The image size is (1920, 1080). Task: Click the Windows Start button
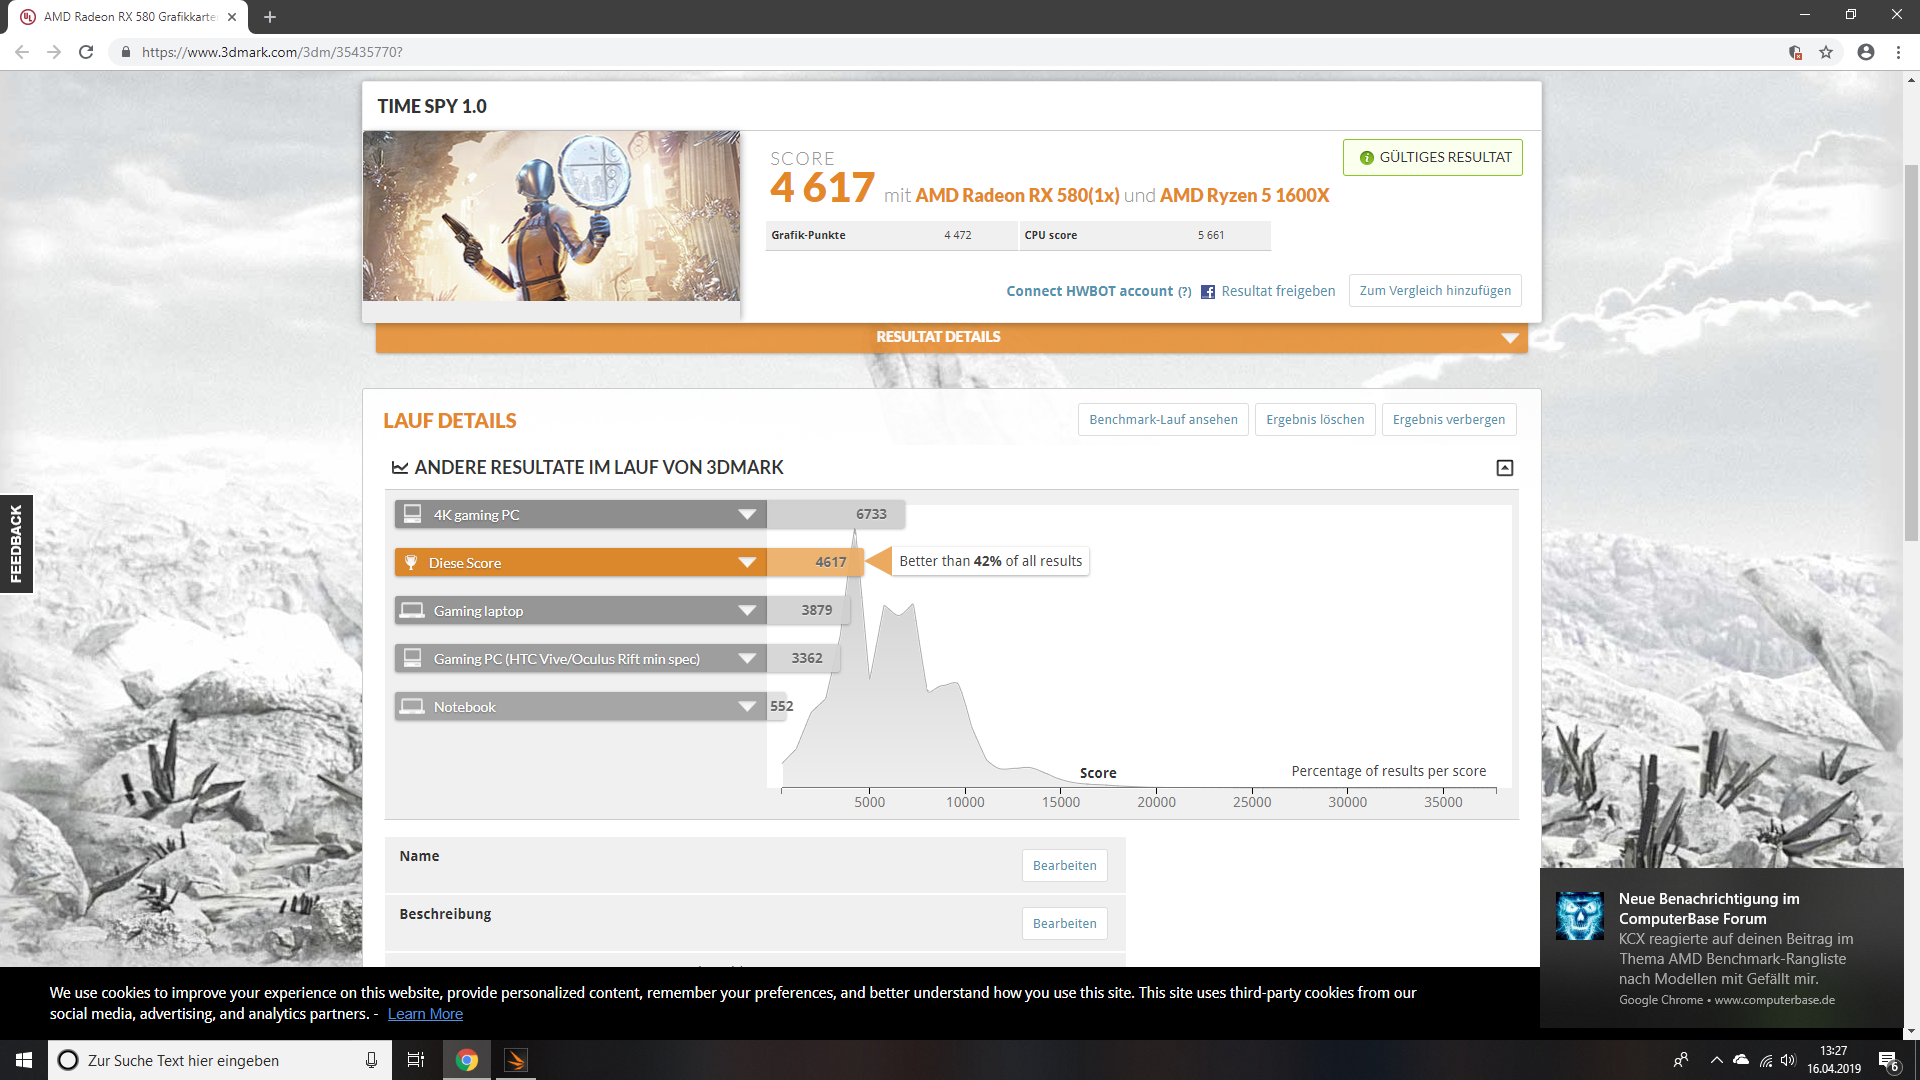click(24, 1060)
